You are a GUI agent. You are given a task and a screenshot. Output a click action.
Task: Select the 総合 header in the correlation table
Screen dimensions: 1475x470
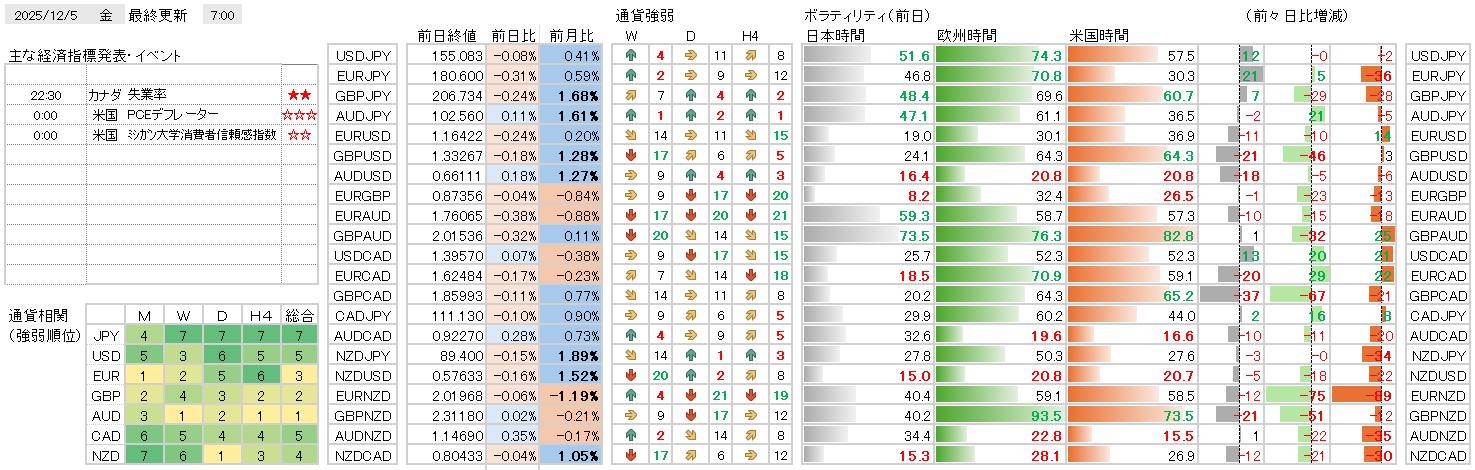tap(299, 315)
